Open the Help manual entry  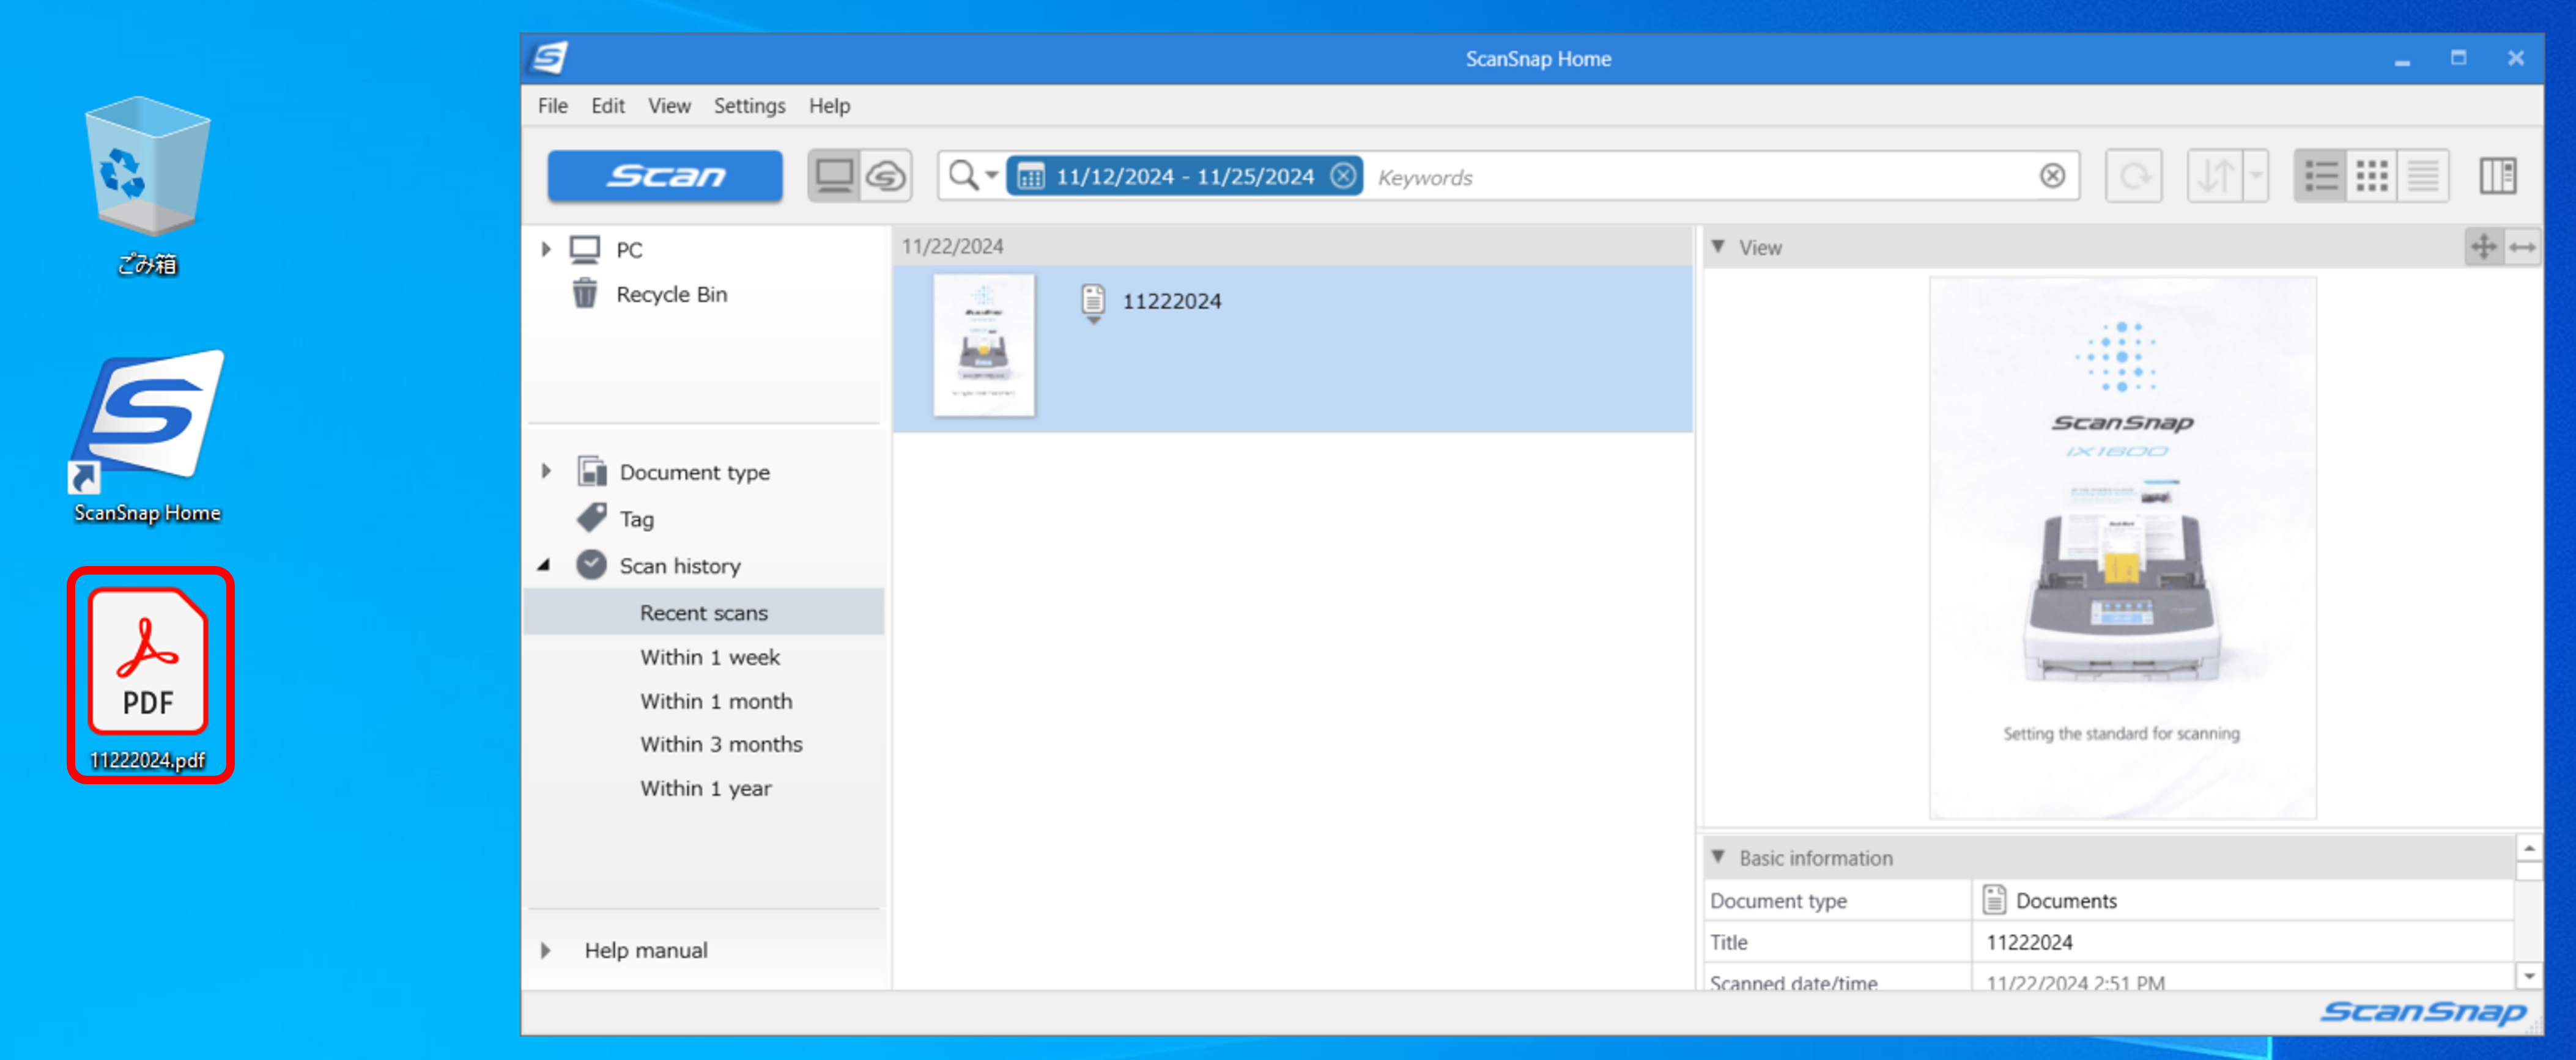coord(646,950)
